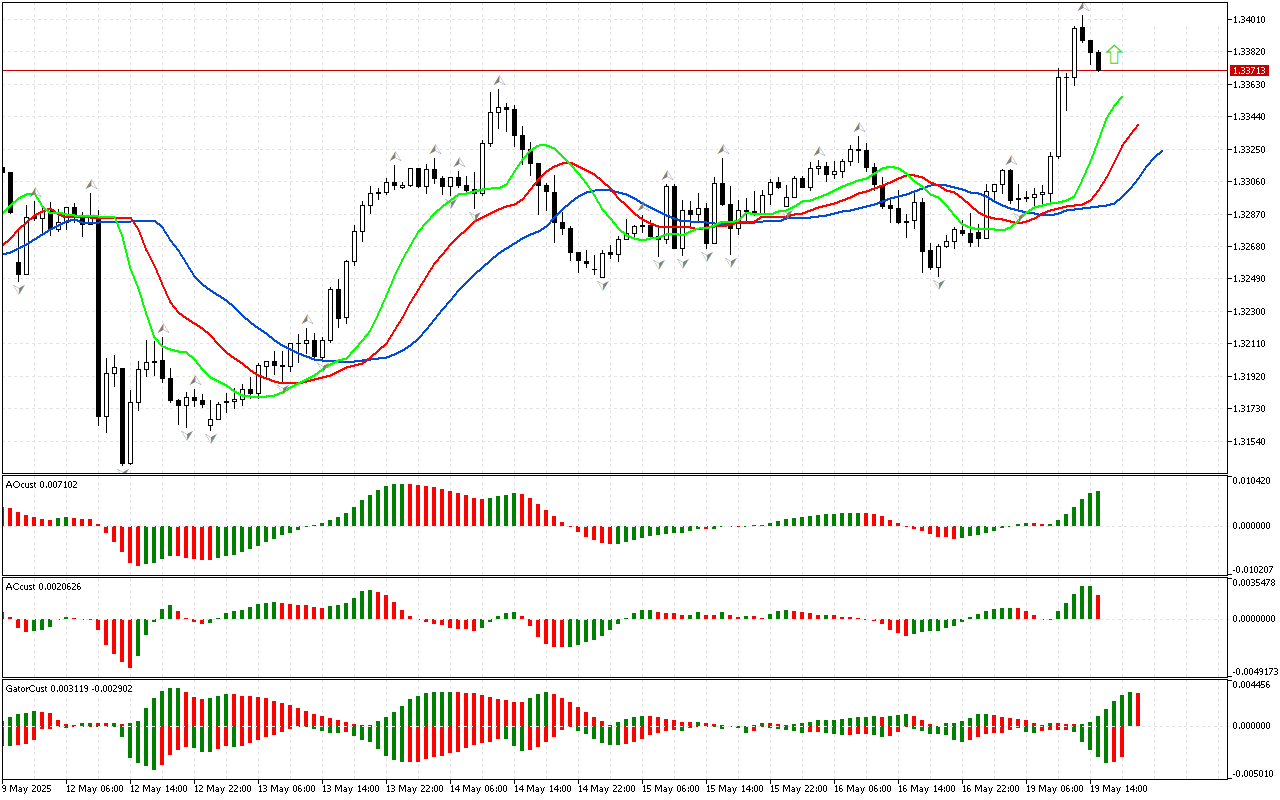The height and width of the screenshot is (800, 1280).
Task: Click the AOcust indicator label
Action: pos(41,485)
